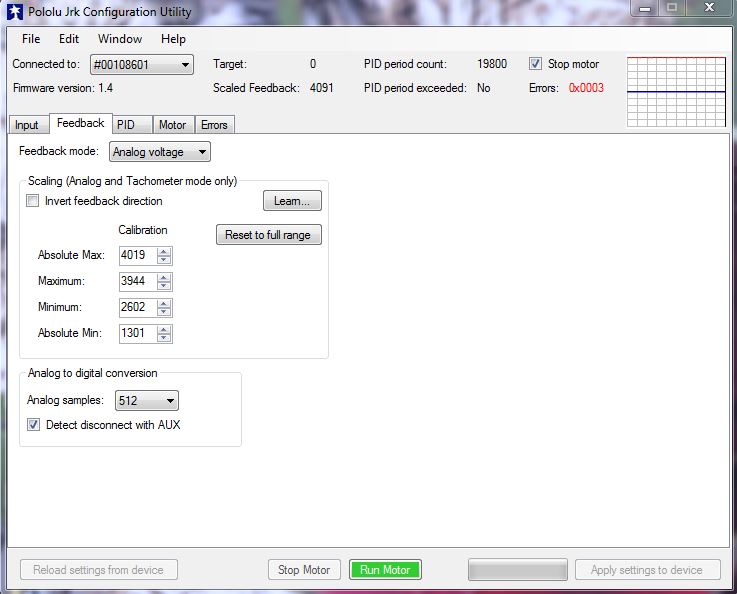Select the Feedback tab
The width and height of the screenshot is (737, 594).
[80, 123]
